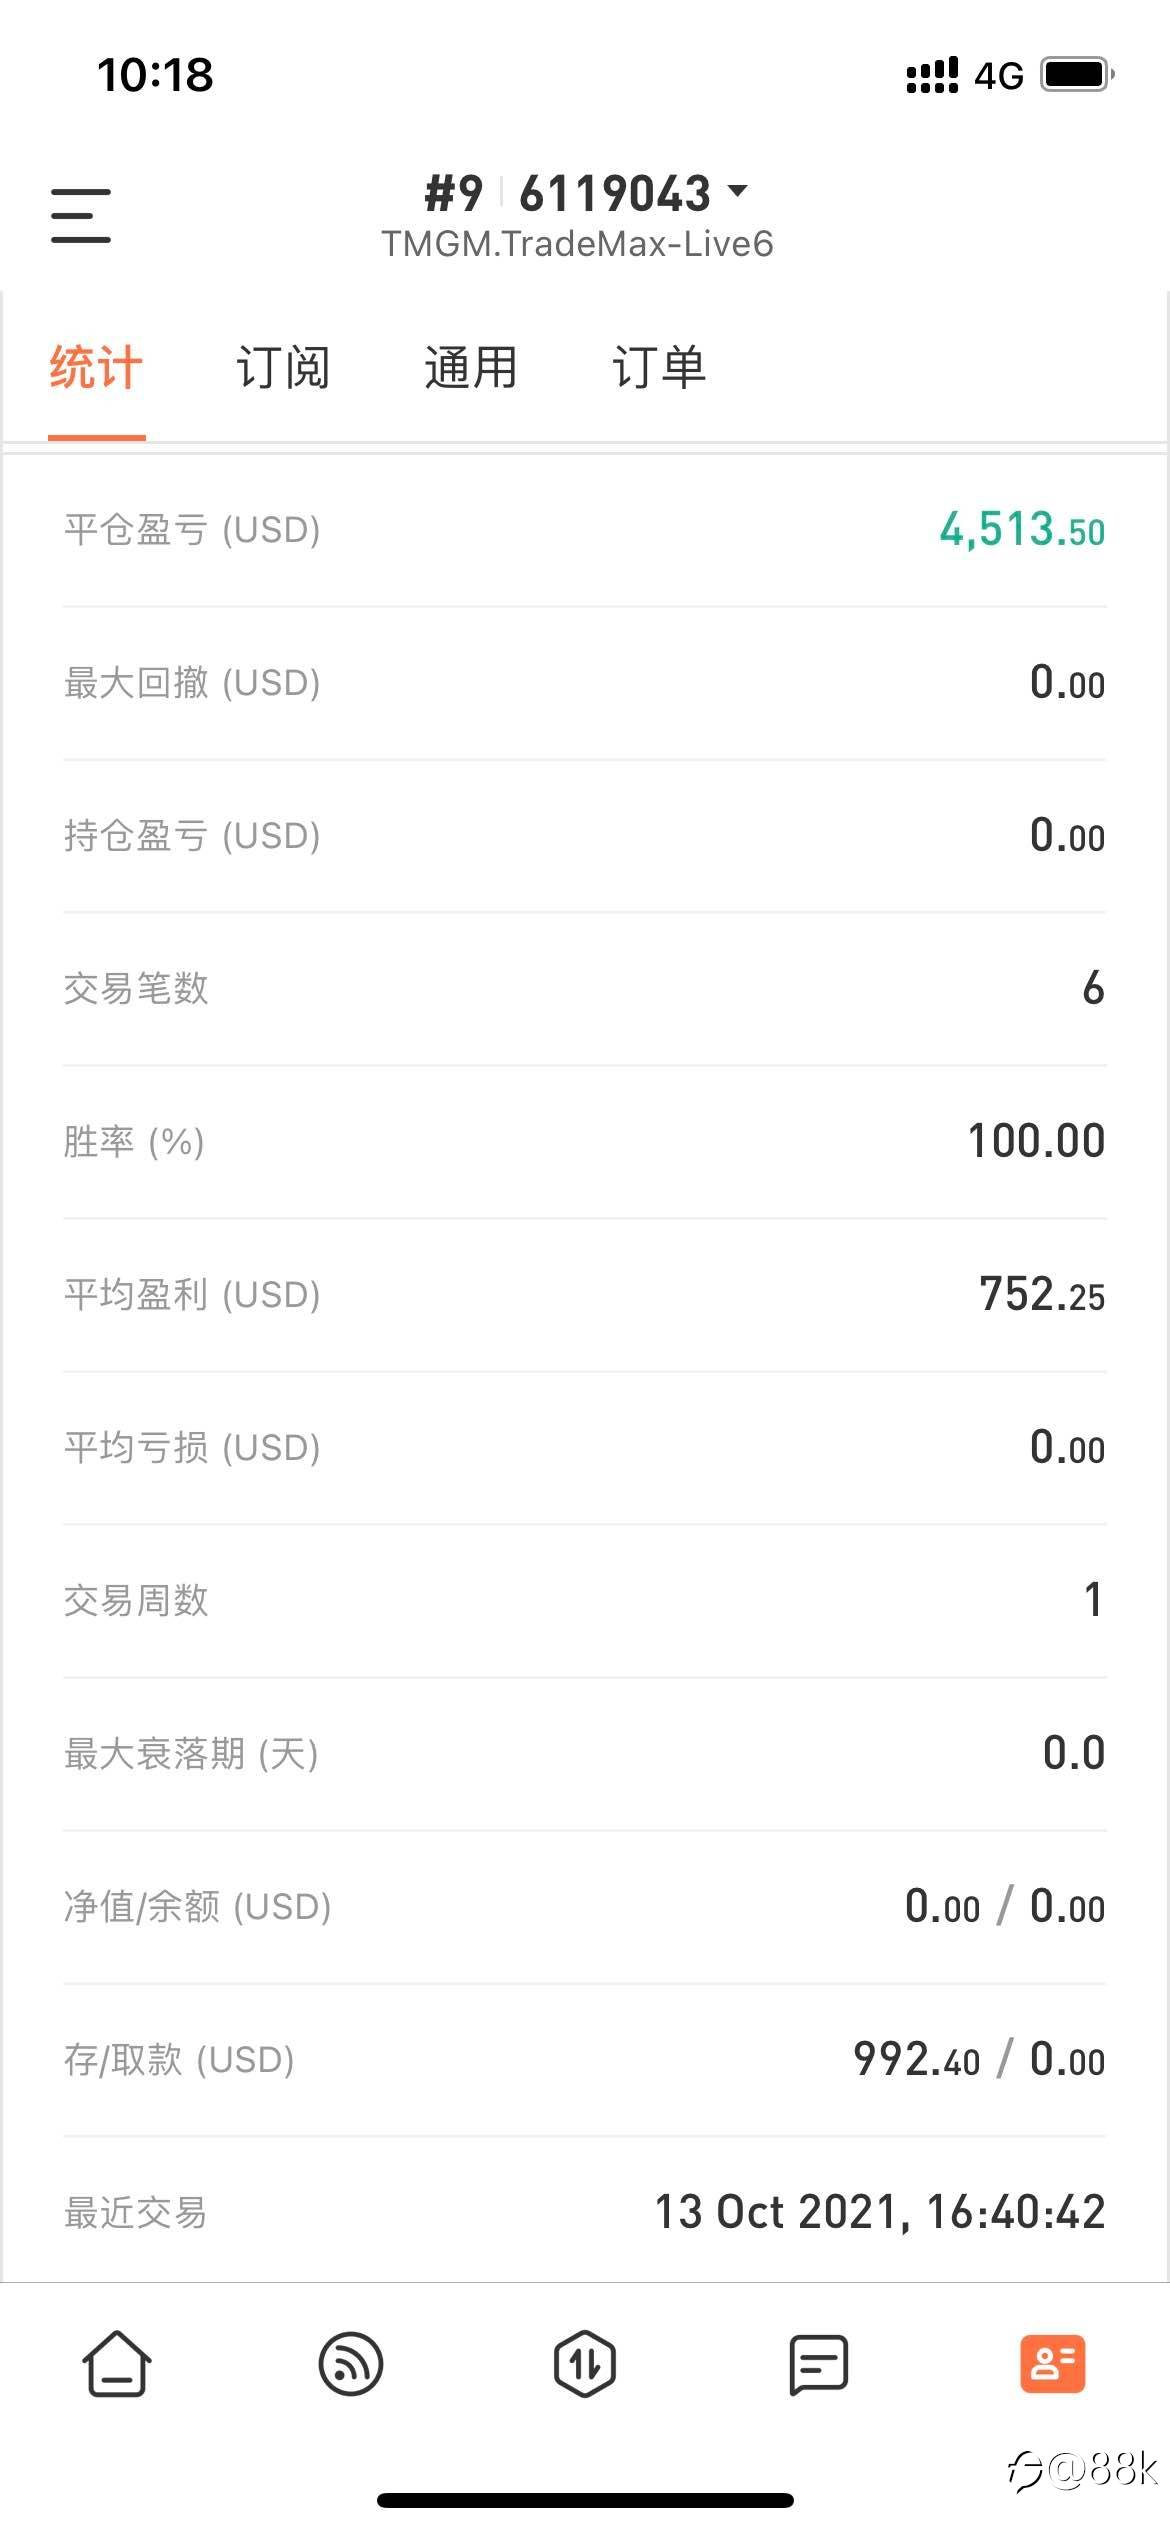Expand the account 6119043 dropdown arrow
Image resolution: width=1170 pixels, height=2532 pixels.
click(738, 190)
